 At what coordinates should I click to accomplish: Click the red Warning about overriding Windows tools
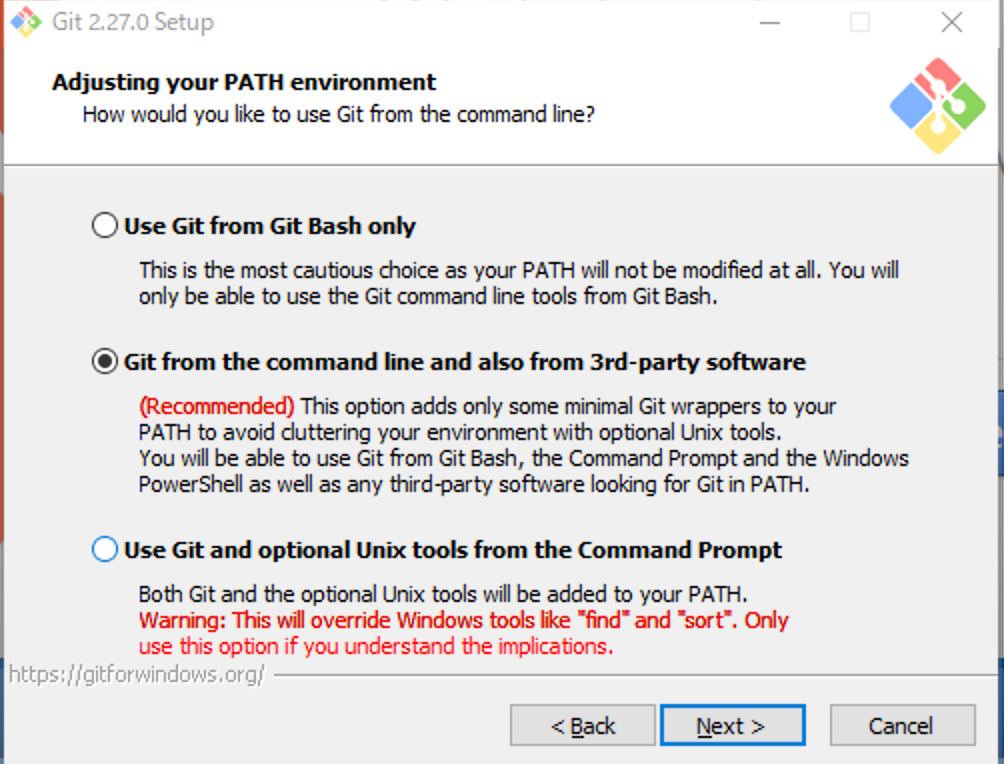pyautogui.click(x=463, y=620)
